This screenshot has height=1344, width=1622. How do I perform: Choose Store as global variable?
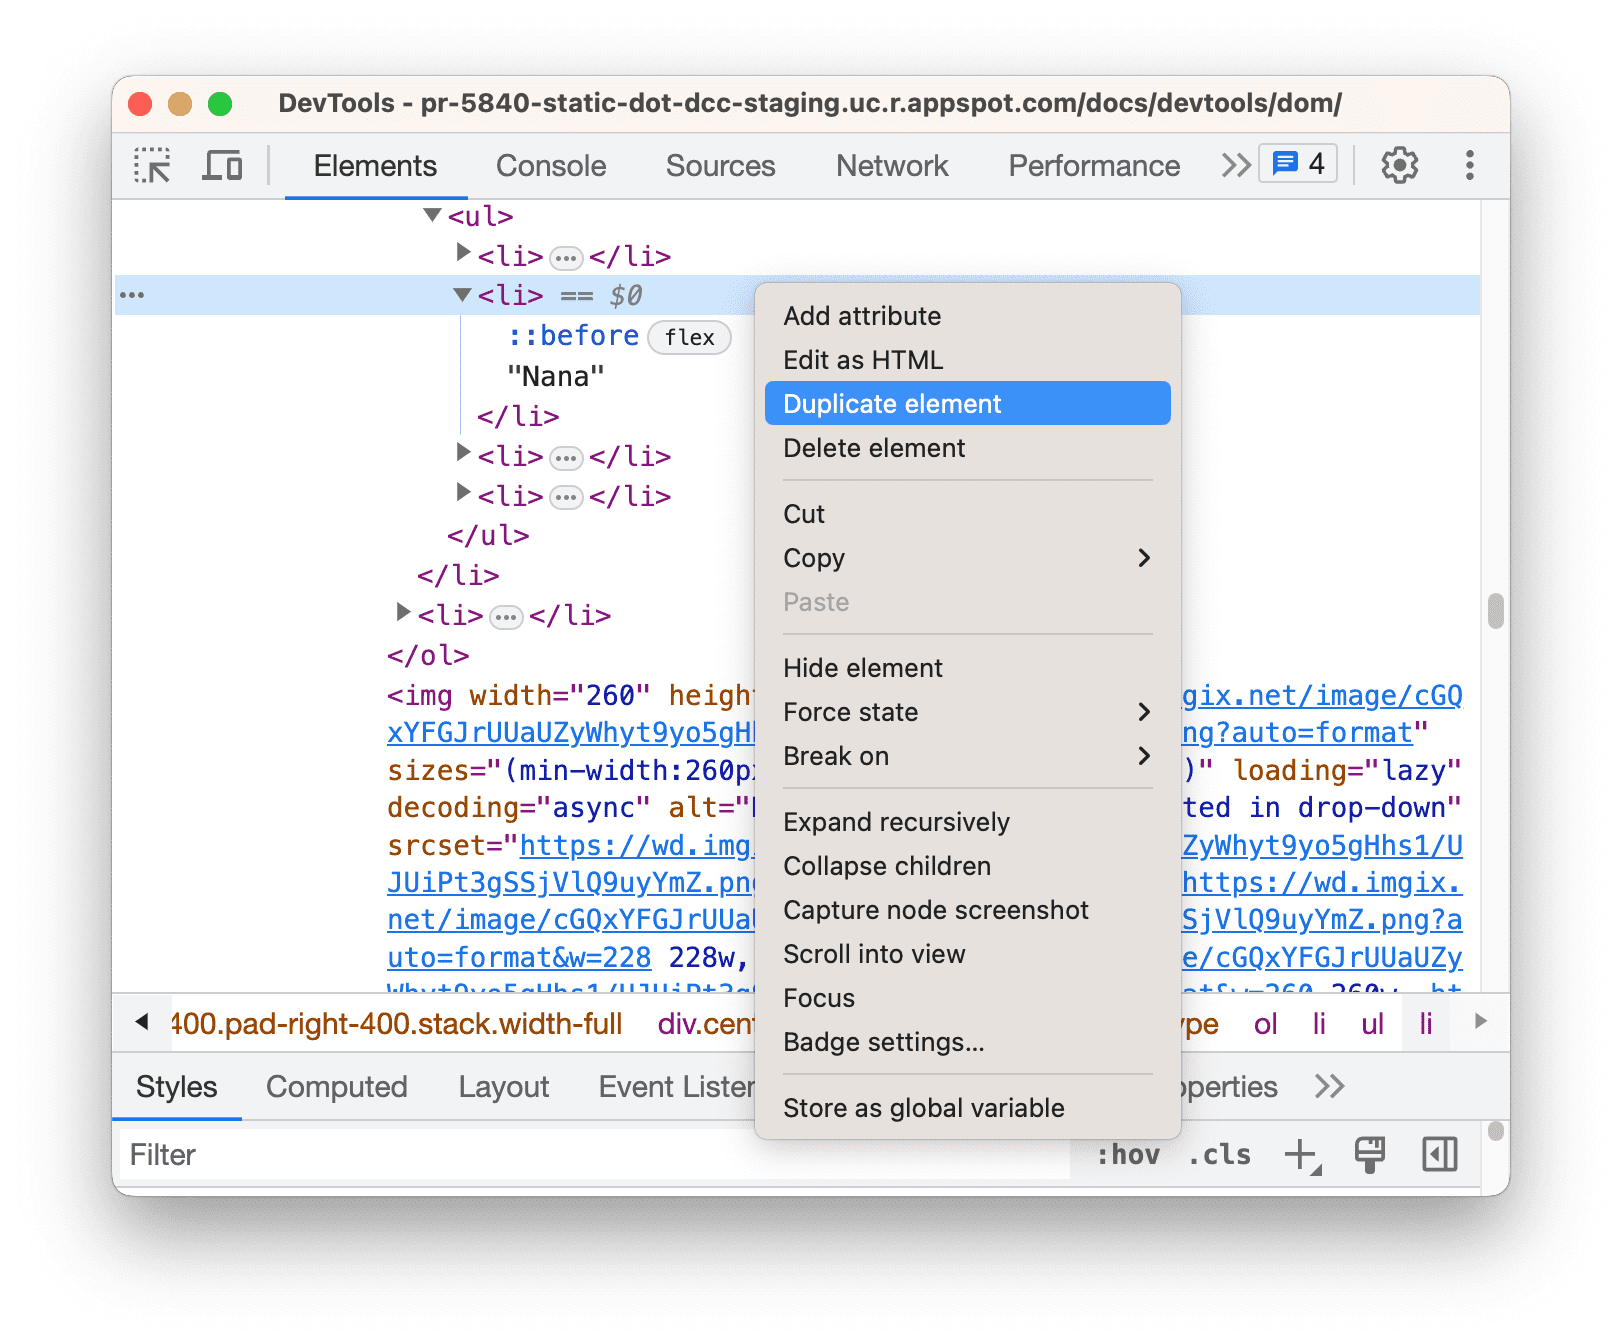point(967,1108)
